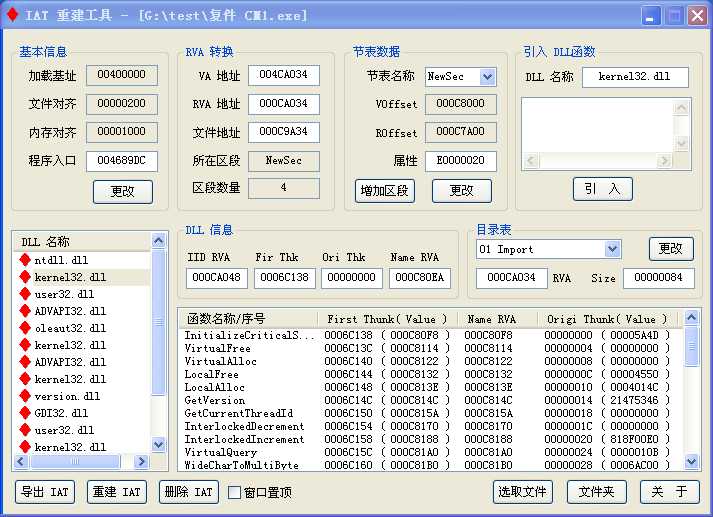Click the Size field showing 00000084

[659, 278]
